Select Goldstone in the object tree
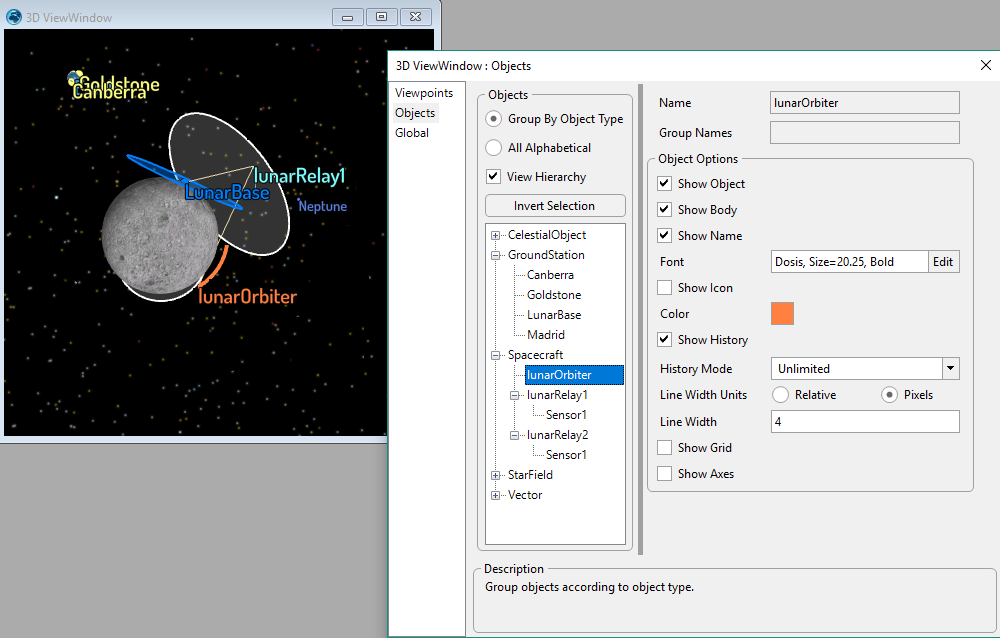Screen dimensions: 1000x638 (x=554, y=295)
